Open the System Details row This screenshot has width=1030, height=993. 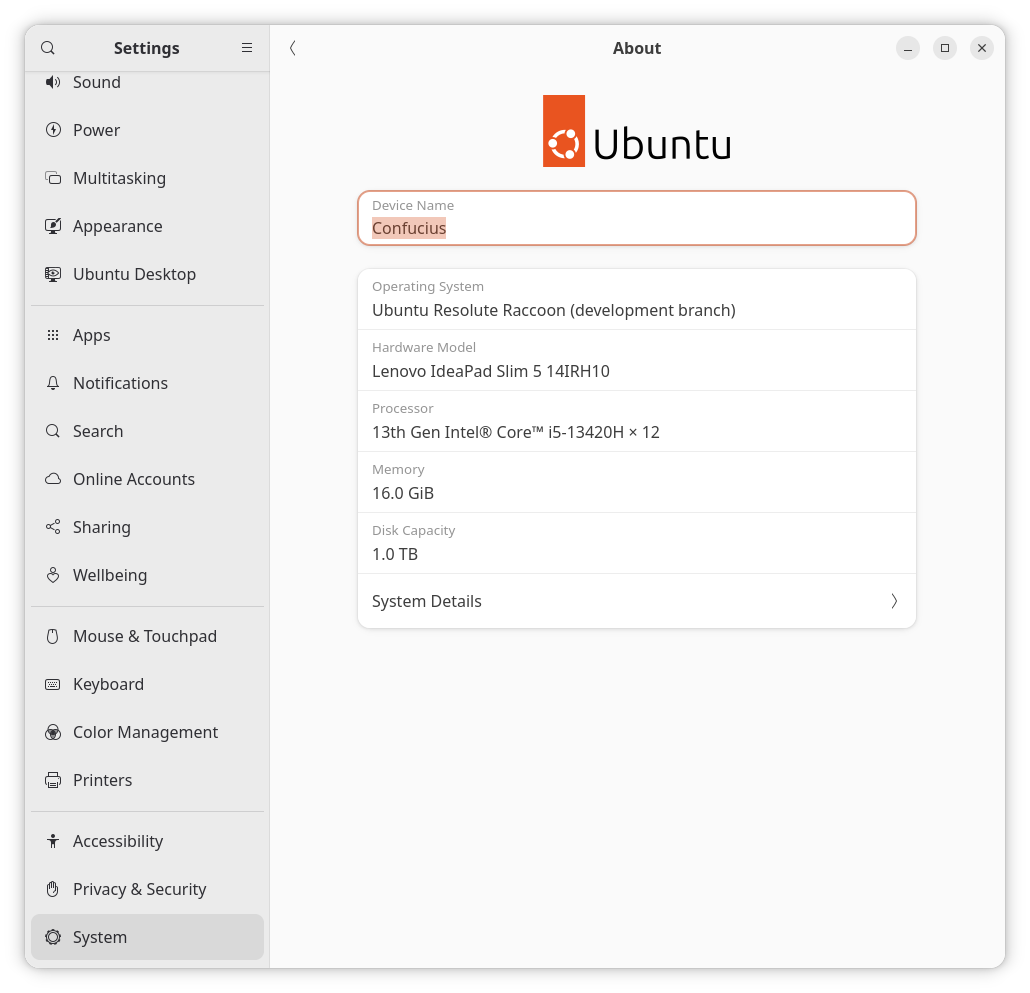(636, 601)
